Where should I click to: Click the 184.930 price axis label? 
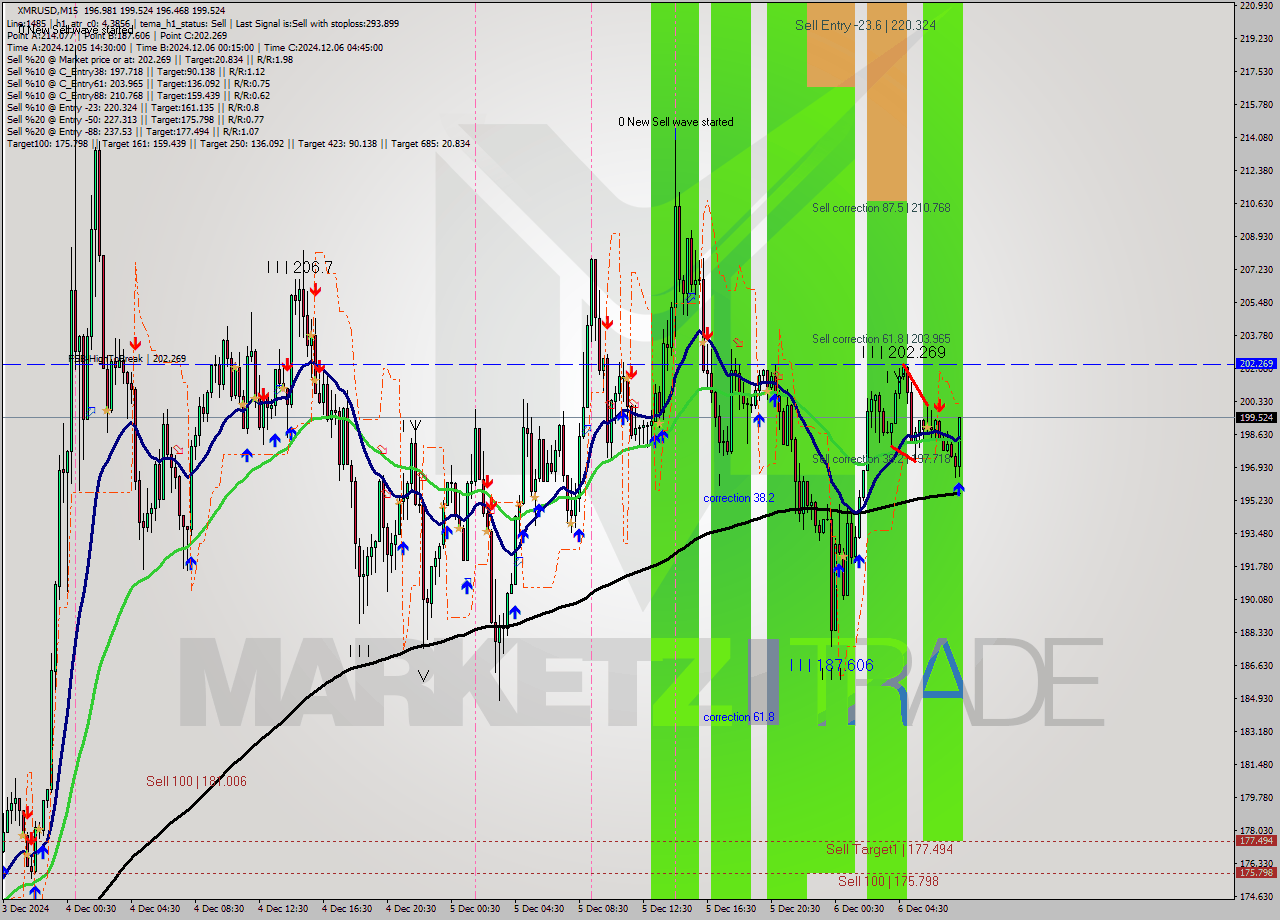click(x=1256, y=698)
